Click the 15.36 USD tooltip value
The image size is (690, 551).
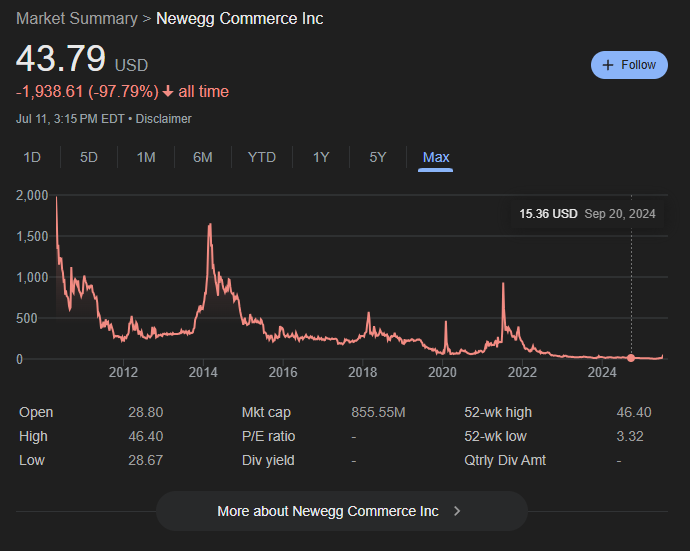[548, 214]
